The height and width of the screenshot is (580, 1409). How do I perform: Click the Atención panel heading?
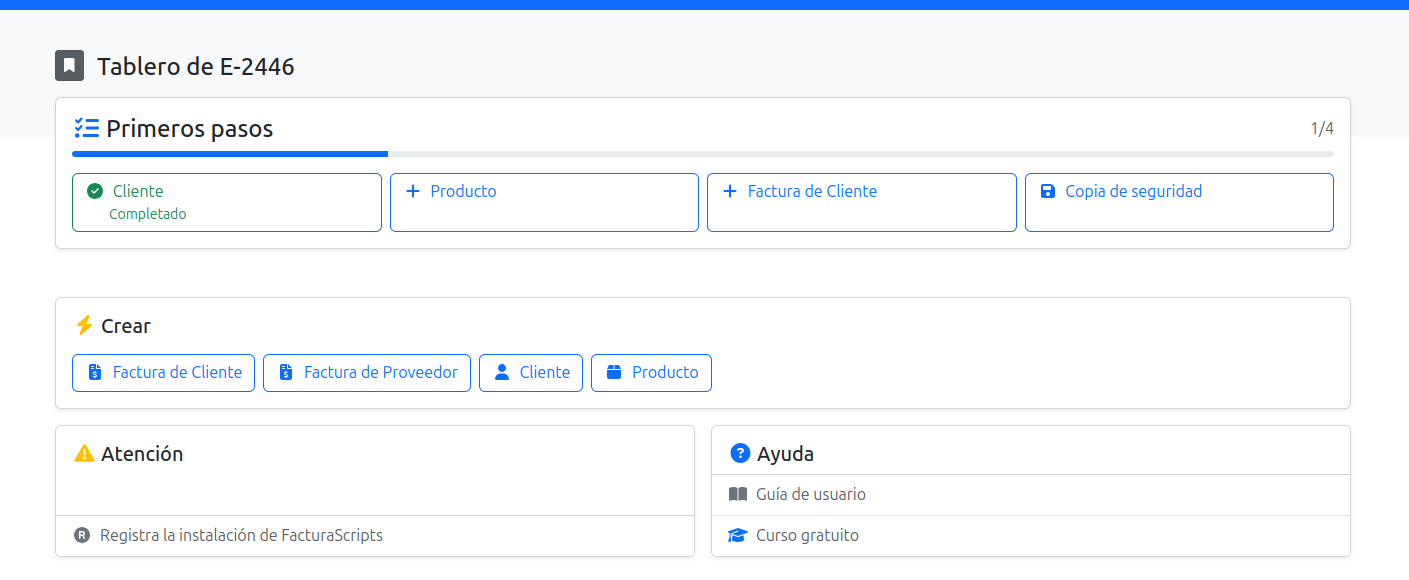click(x=142, y=454)
